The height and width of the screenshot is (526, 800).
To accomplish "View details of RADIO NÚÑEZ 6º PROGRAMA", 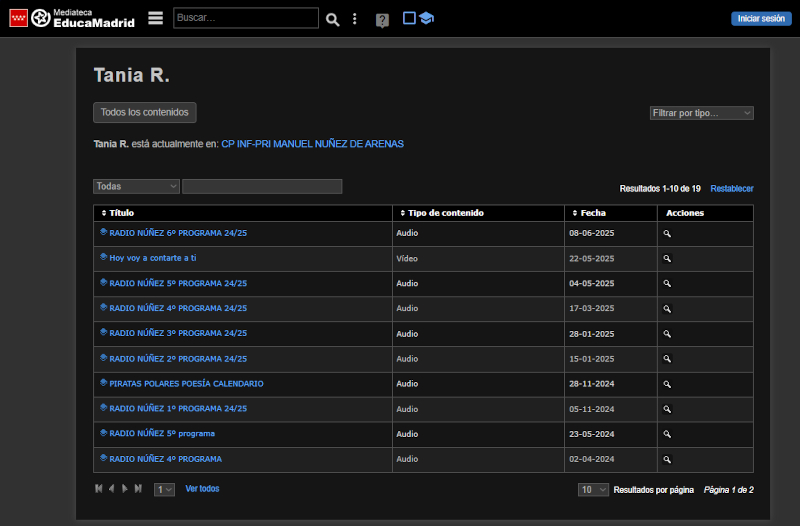I will click(667, 233).
